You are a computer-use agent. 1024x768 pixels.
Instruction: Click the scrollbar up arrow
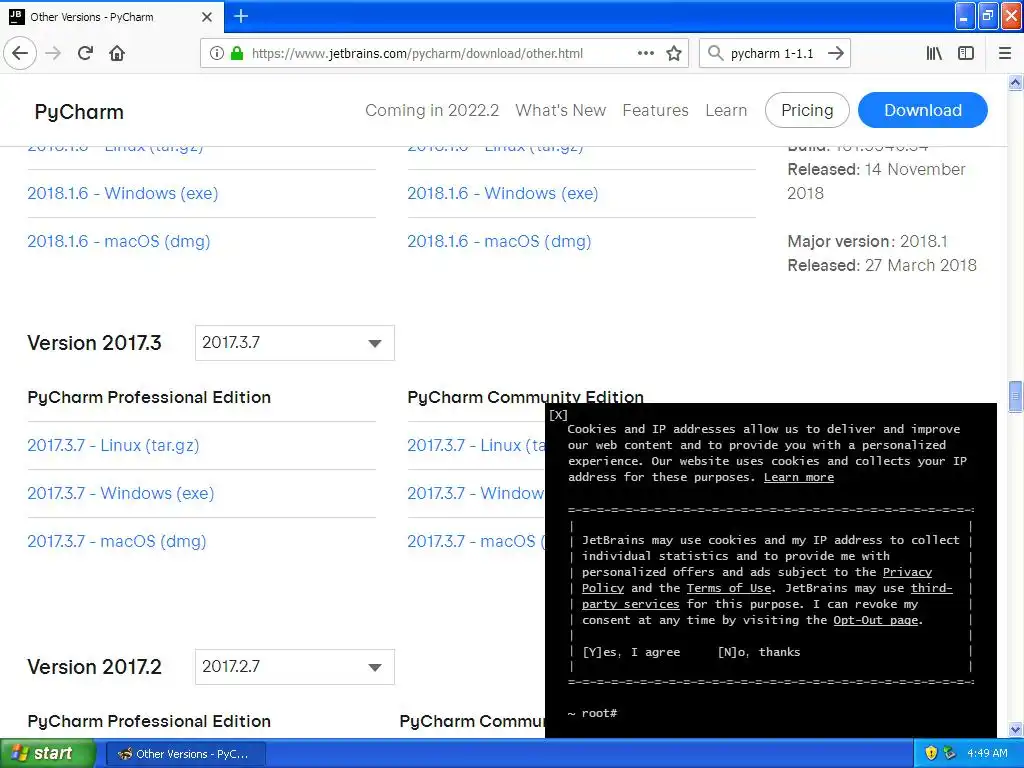coord(1015,82)
